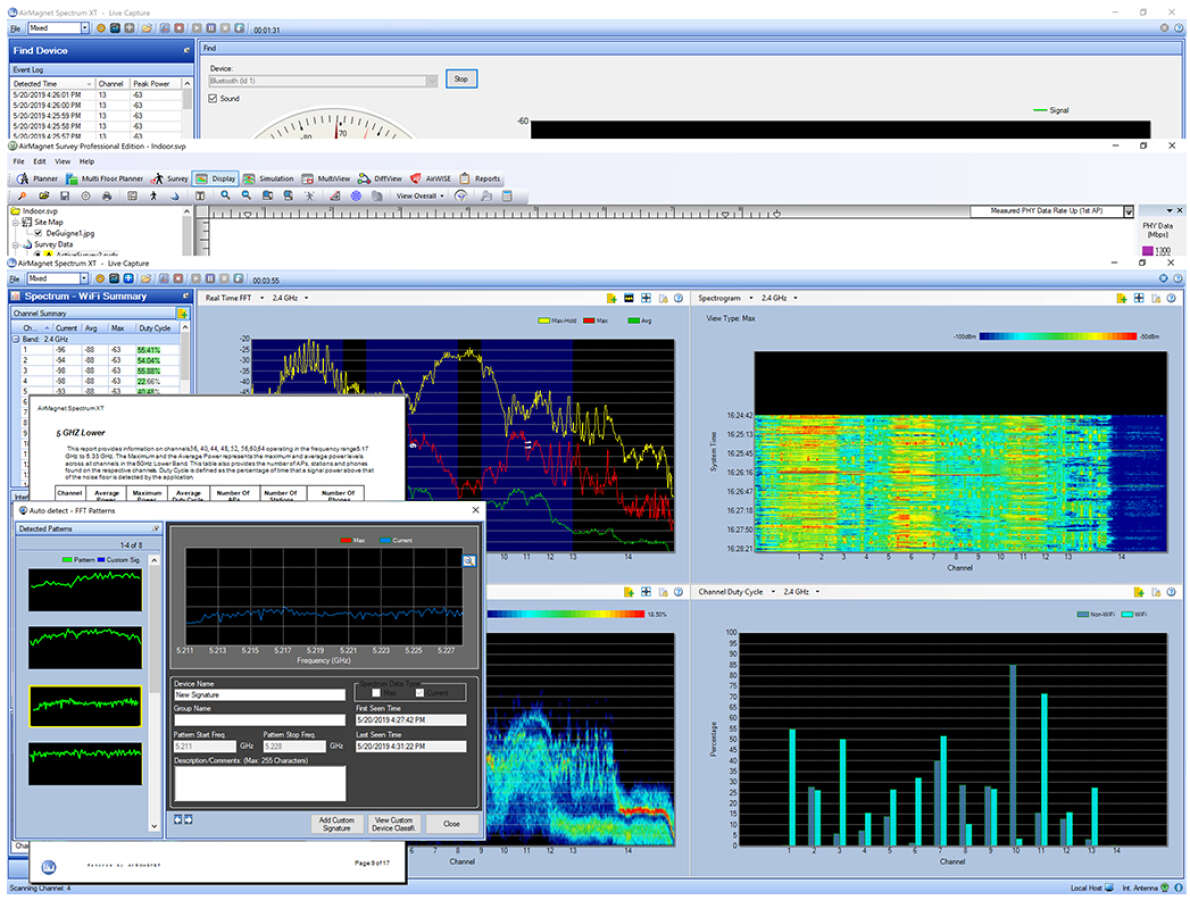Open File menu in lower Spectrum XT window
Viewport: 1190px width, 900px height.
click(14, 279)
